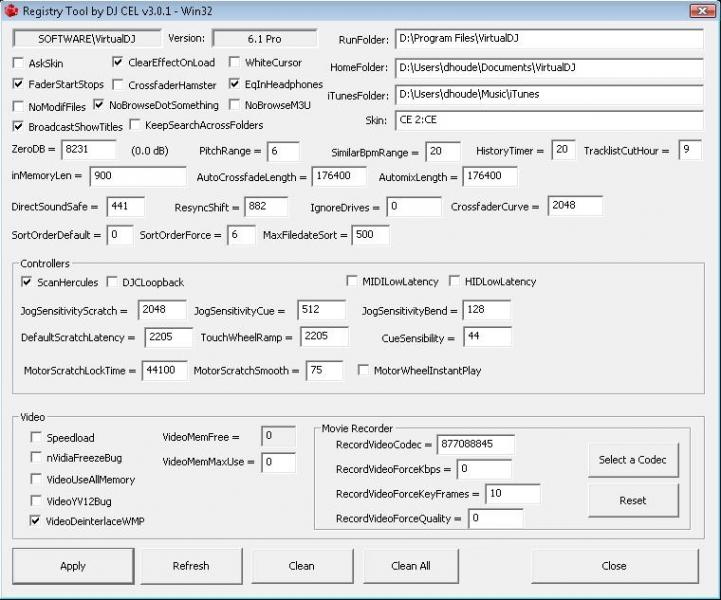721x600 pixels.
Task: Click MotorScratchSmooth input
Action: (325, 371)
